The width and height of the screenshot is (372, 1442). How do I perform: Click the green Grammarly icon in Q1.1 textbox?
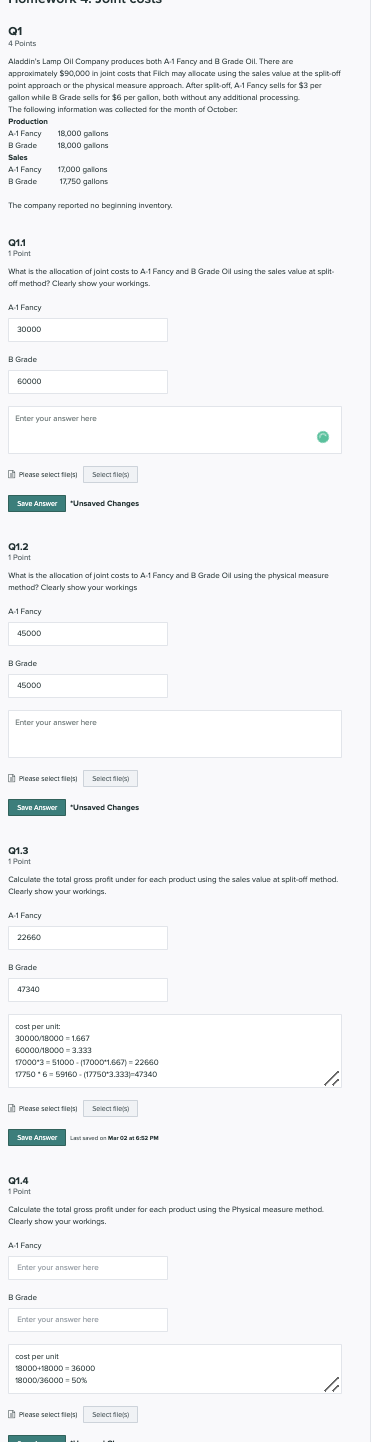point(322,436)
